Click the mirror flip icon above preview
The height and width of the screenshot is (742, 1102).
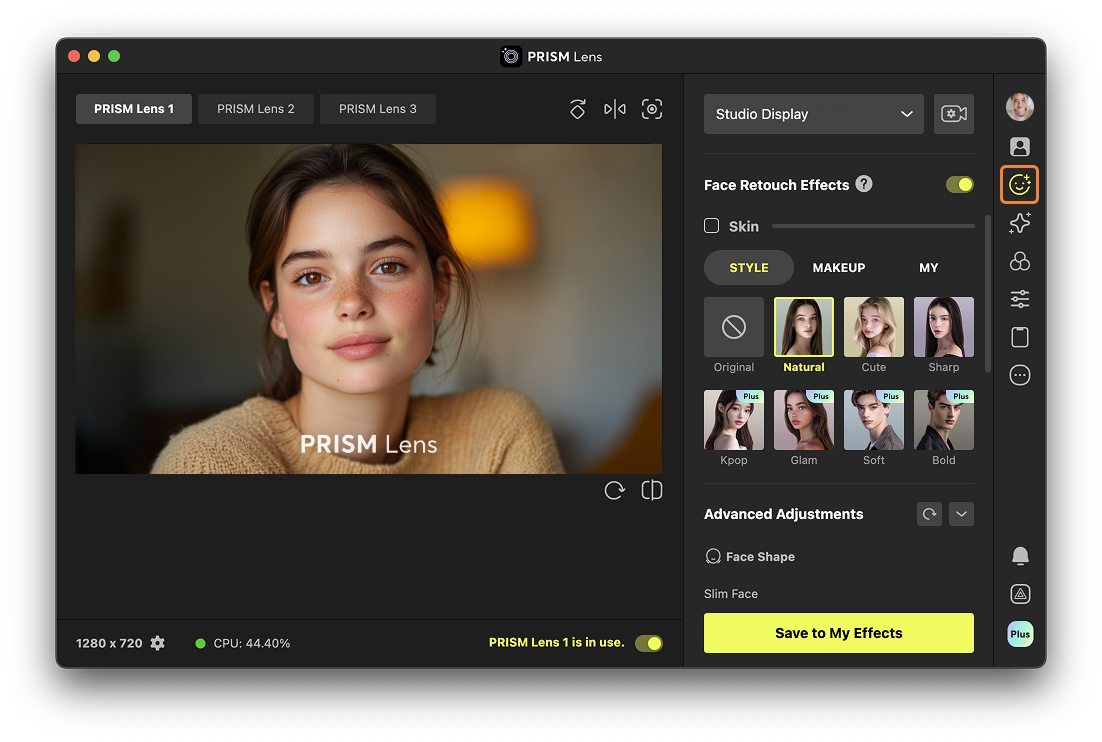(615, 109)
